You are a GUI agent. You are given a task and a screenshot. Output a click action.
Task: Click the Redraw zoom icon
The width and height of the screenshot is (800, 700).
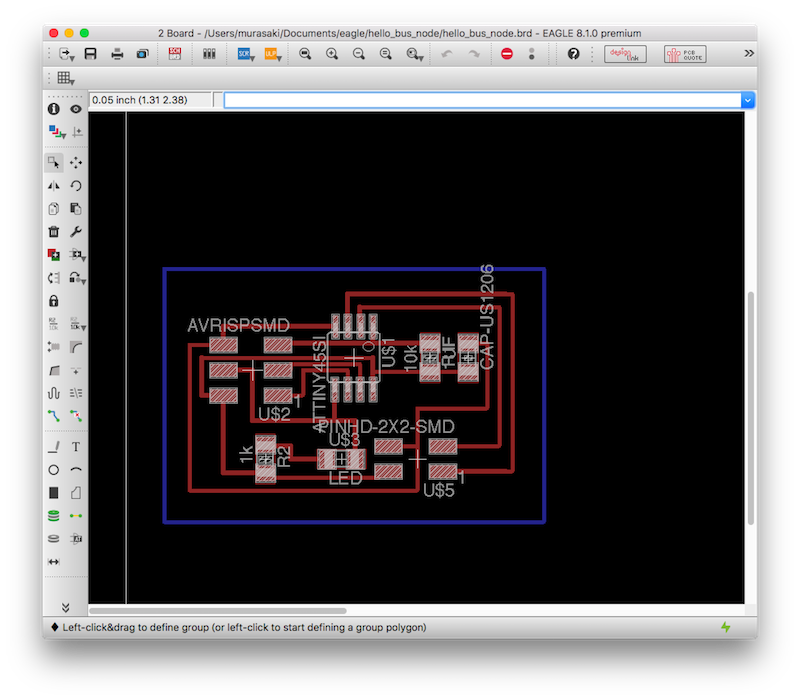(x=386, y=54)
